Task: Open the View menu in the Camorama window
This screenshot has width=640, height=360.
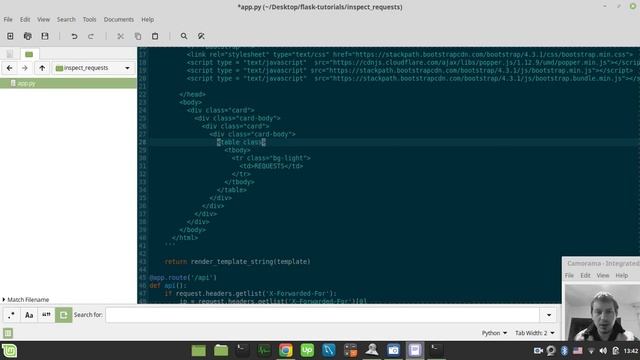Action: [x=603, y=276]
